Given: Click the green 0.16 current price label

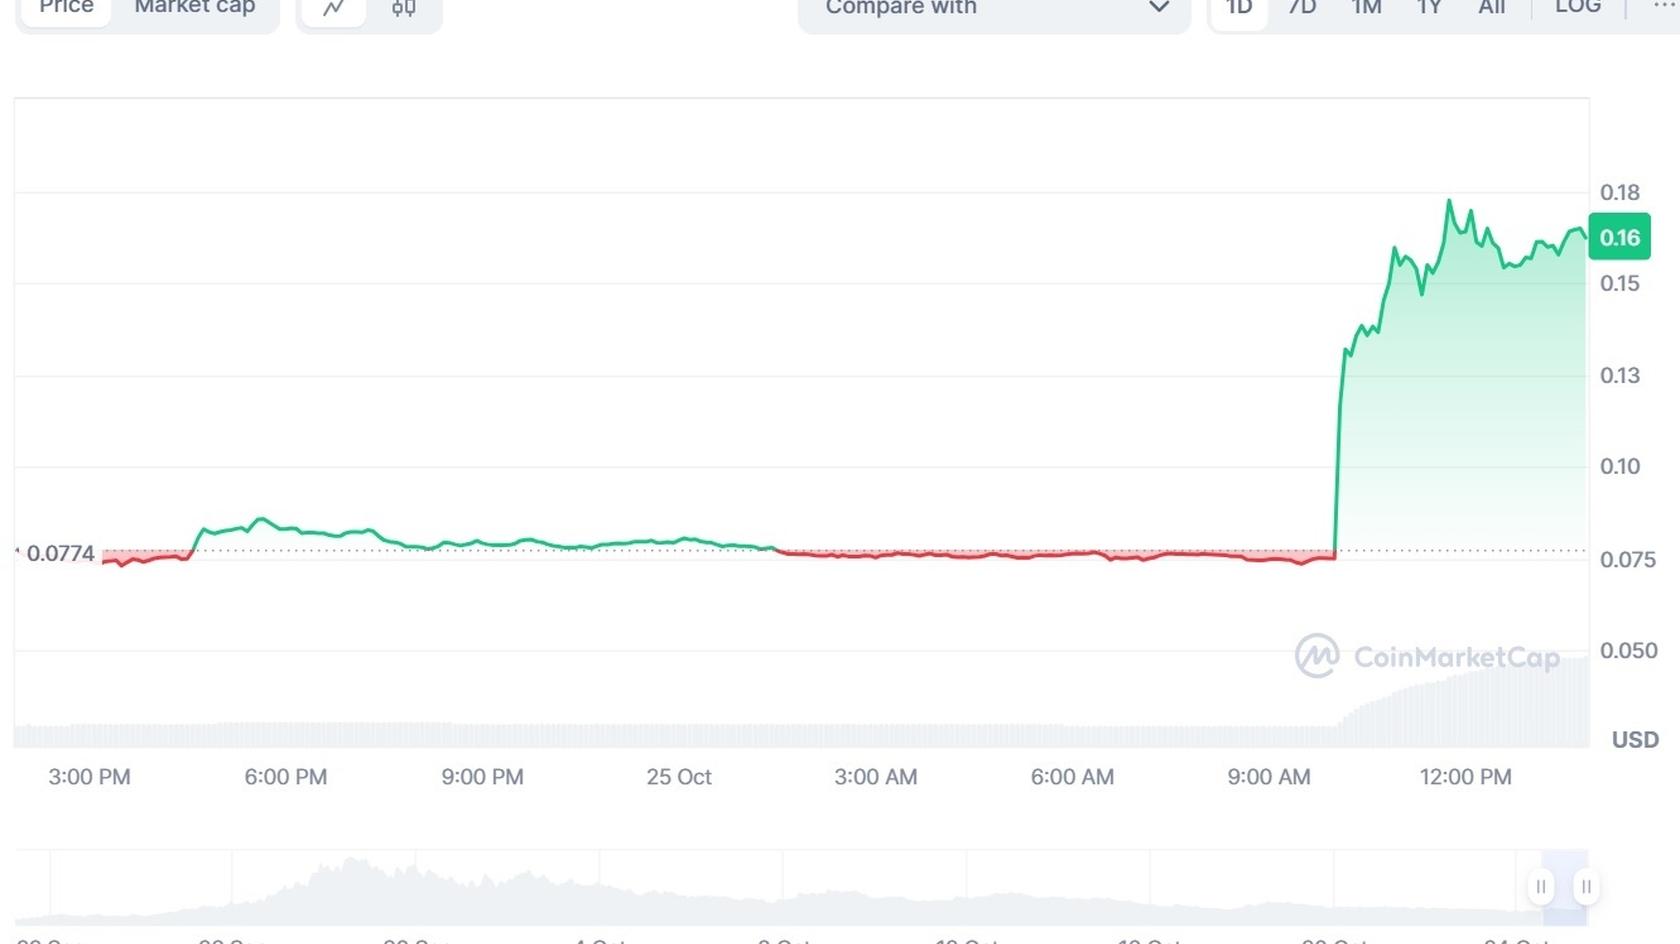Looking at the screenshot, I should (1619, 237).
